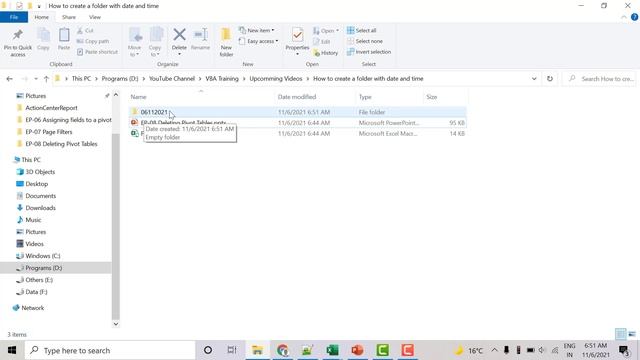Collapse the ribbon with the chevron

(x=624, y=17)
